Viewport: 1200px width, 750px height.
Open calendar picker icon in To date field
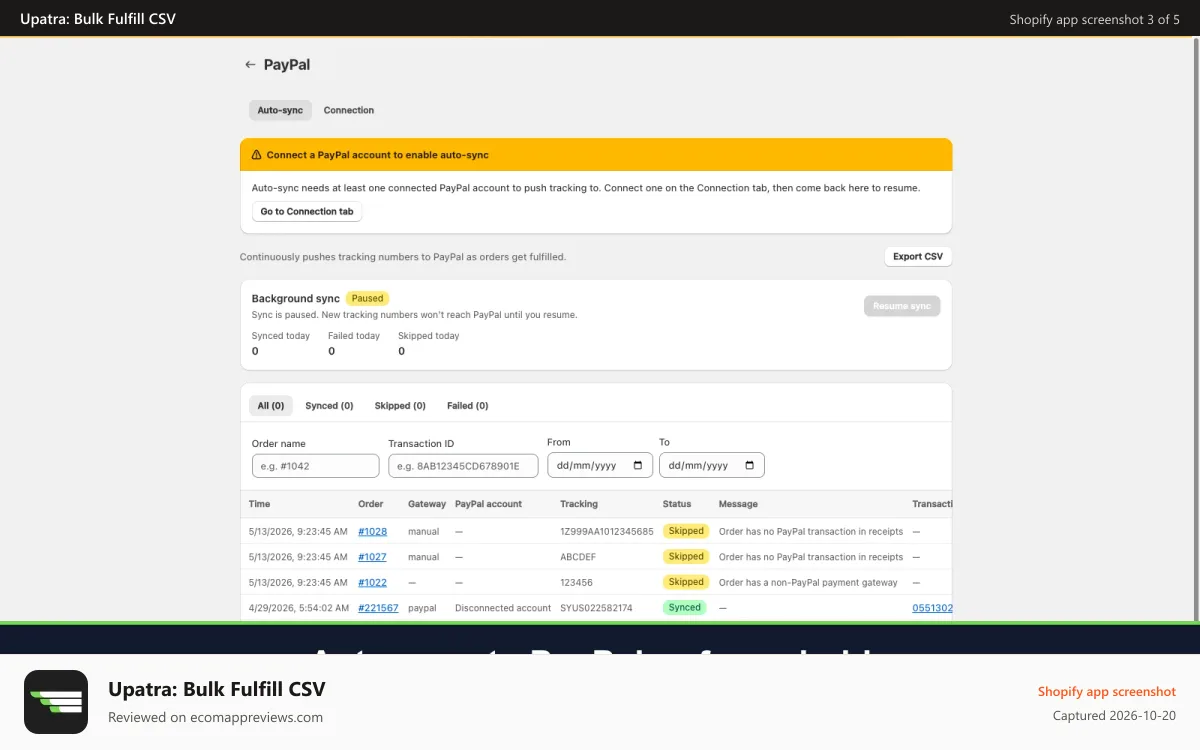pyautogui.click(x=751, y=466)
